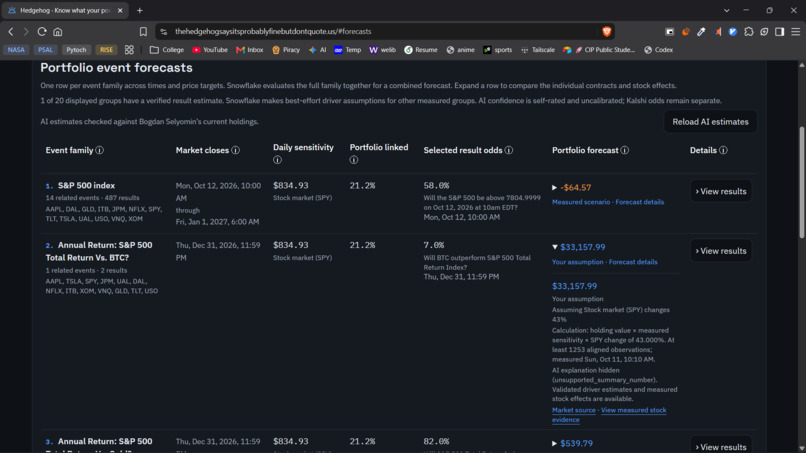Collapse the $33,157.99 forecast details
This screenshot has width=806, height=453.
(555, 247)
